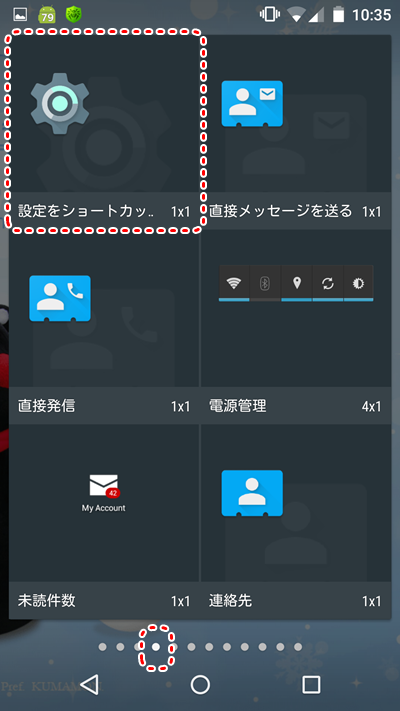
Task: Toggle Bluetooth in the power control widget
Action: click(x=265, y=283)
